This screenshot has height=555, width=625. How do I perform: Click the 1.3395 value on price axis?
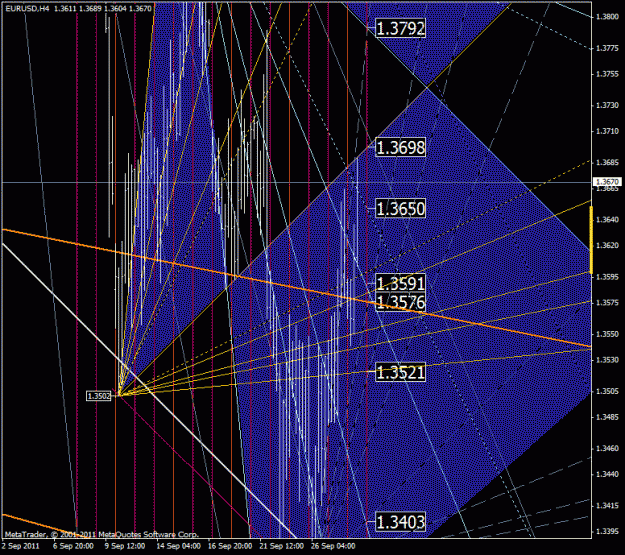pos(607,531)
